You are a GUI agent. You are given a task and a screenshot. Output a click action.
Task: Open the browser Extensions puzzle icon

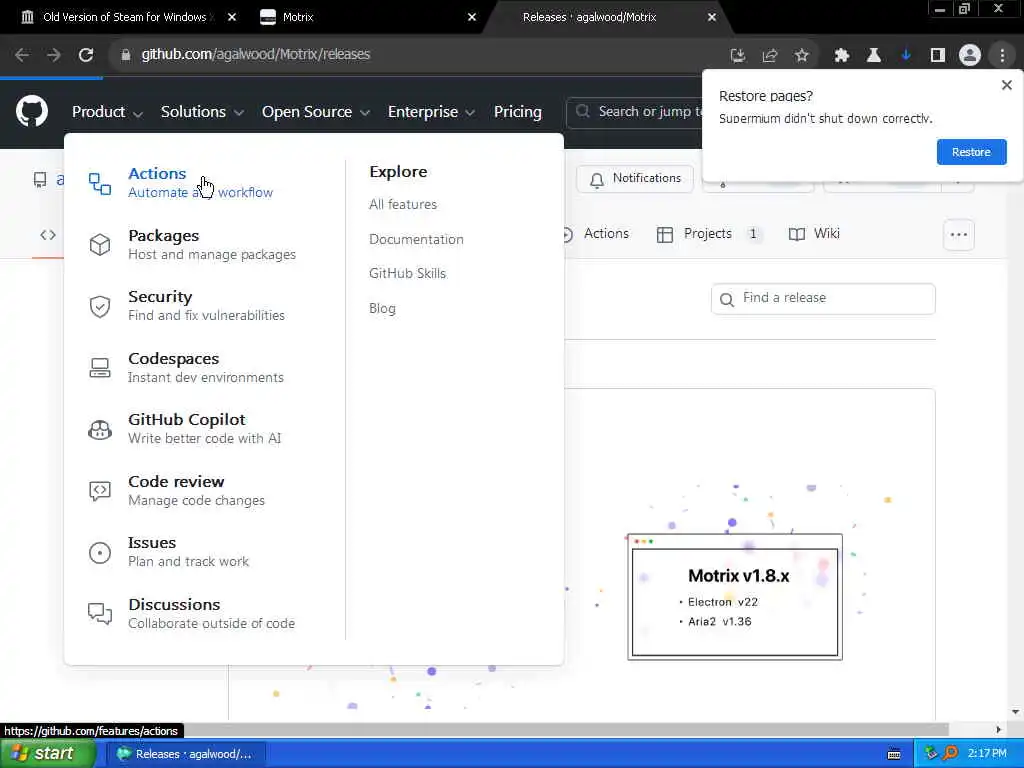pos(841,56)
